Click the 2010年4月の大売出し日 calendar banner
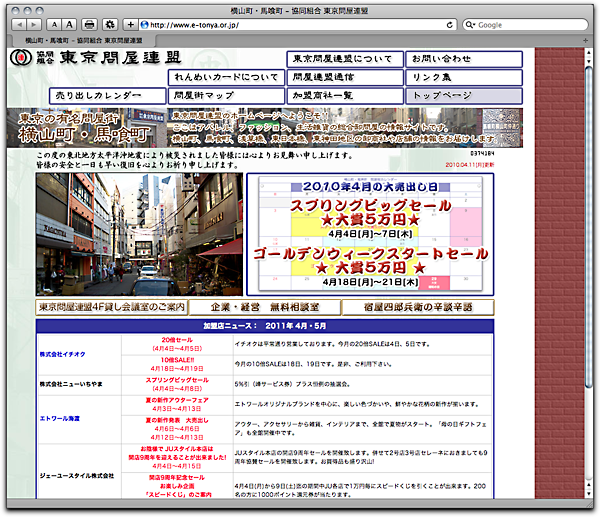Image resolution: width=600 pixels, height=517 pixels. click(x=370, y=234)
